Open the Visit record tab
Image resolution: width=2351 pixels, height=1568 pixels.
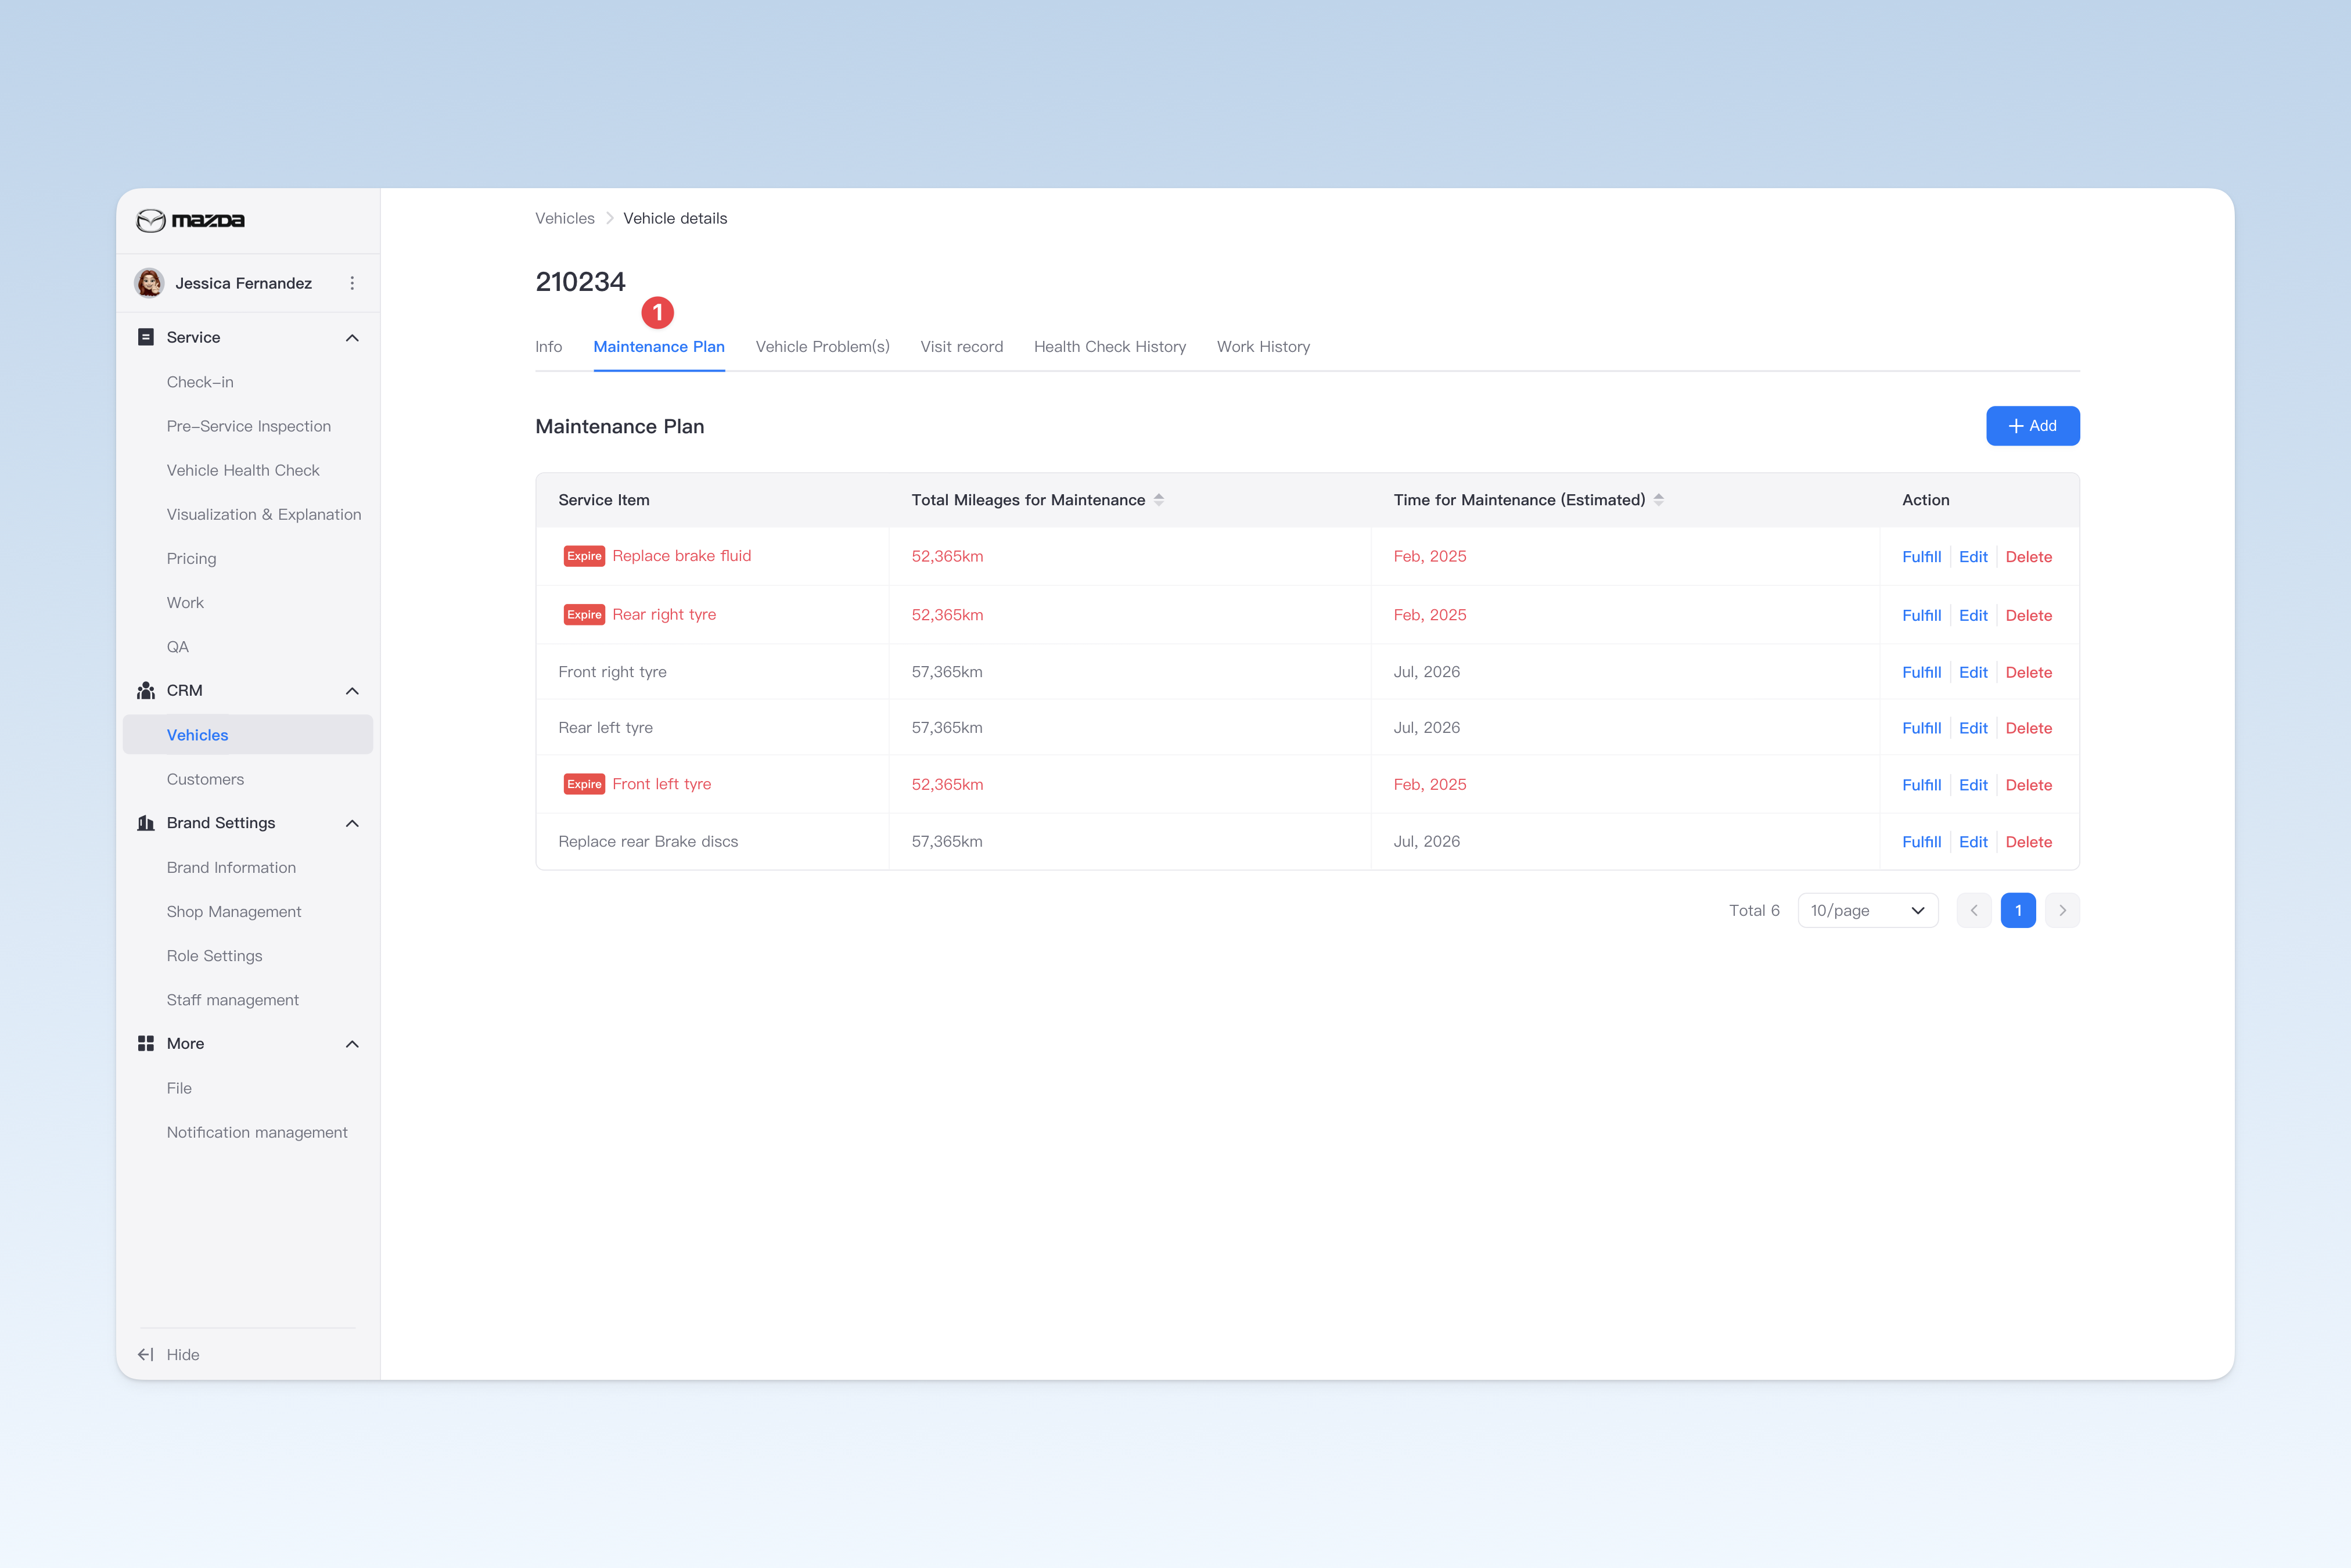[961, 347]
